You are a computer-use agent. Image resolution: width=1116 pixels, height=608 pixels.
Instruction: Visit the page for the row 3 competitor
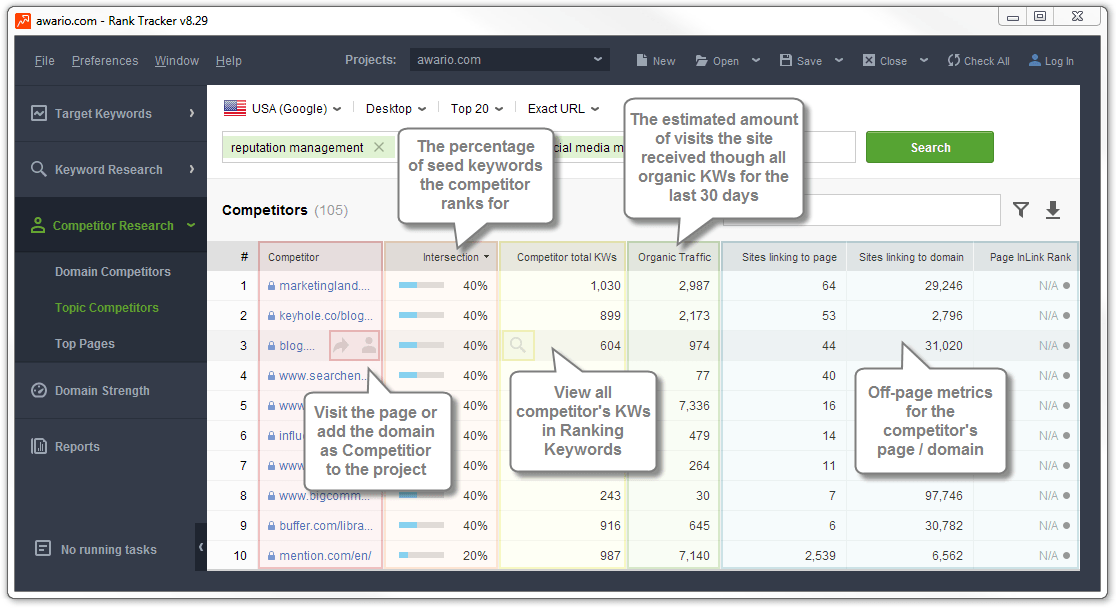(342, 345)
